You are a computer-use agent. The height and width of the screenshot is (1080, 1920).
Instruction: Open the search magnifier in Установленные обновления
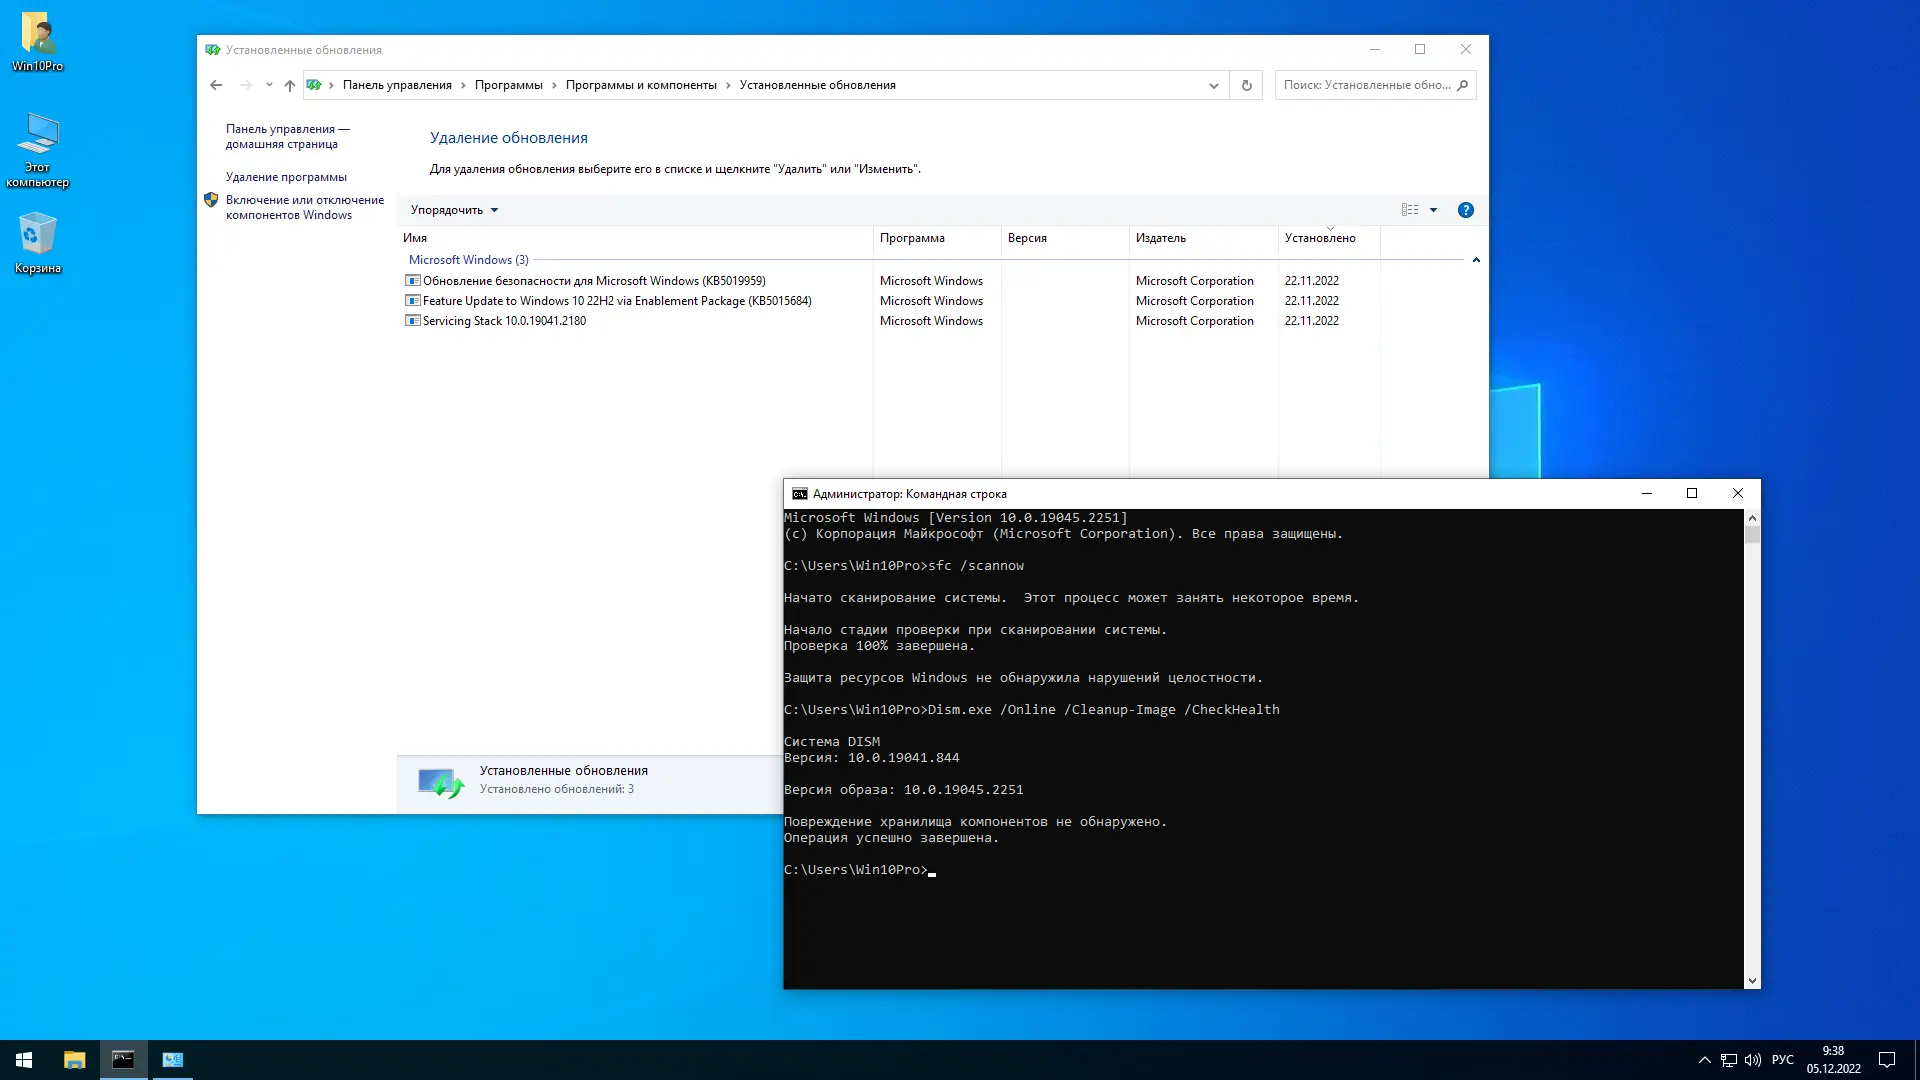tap(1463, 85)
